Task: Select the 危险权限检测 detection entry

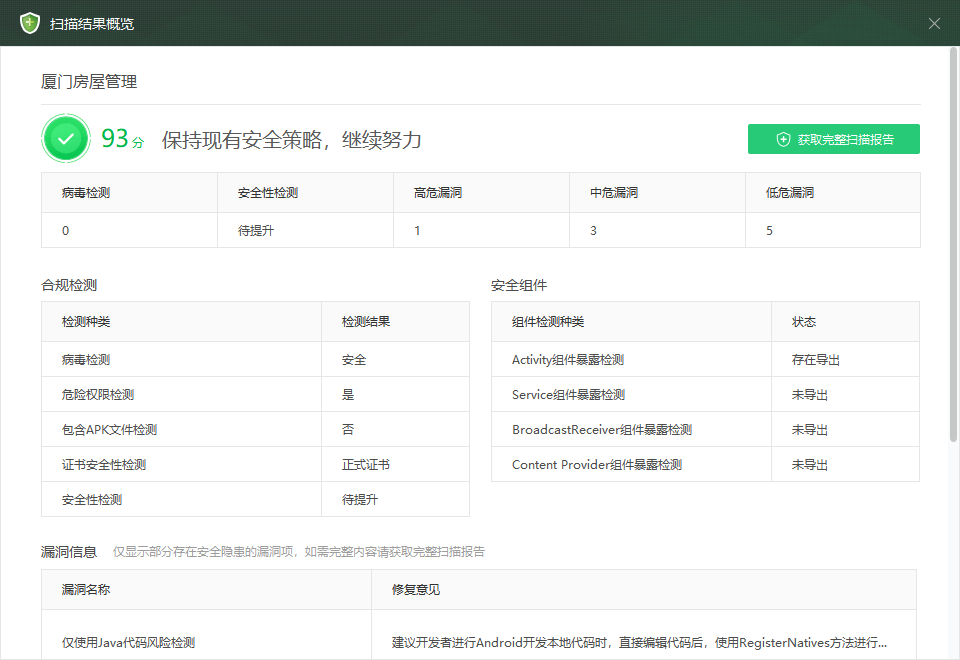Action: tap(88, 394)
